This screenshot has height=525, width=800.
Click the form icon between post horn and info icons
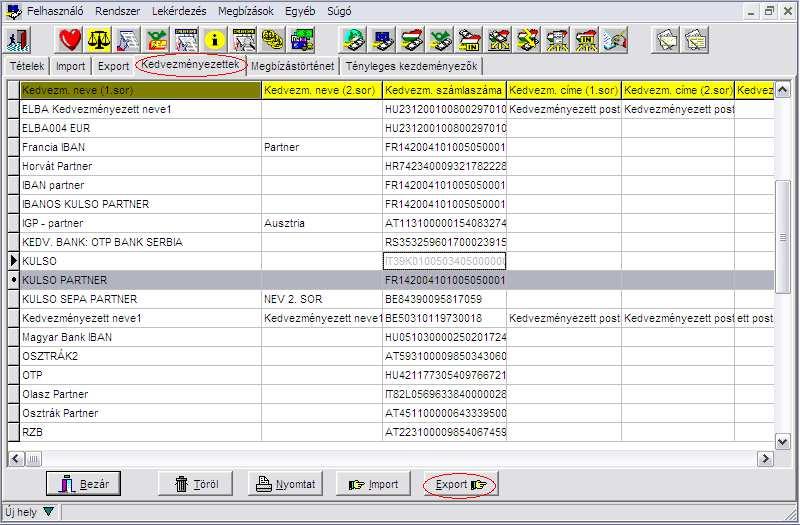click(186, 40)
